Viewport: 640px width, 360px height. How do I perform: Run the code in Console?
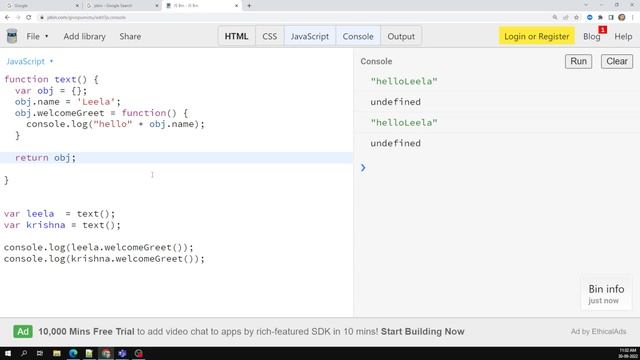(578, 61)
